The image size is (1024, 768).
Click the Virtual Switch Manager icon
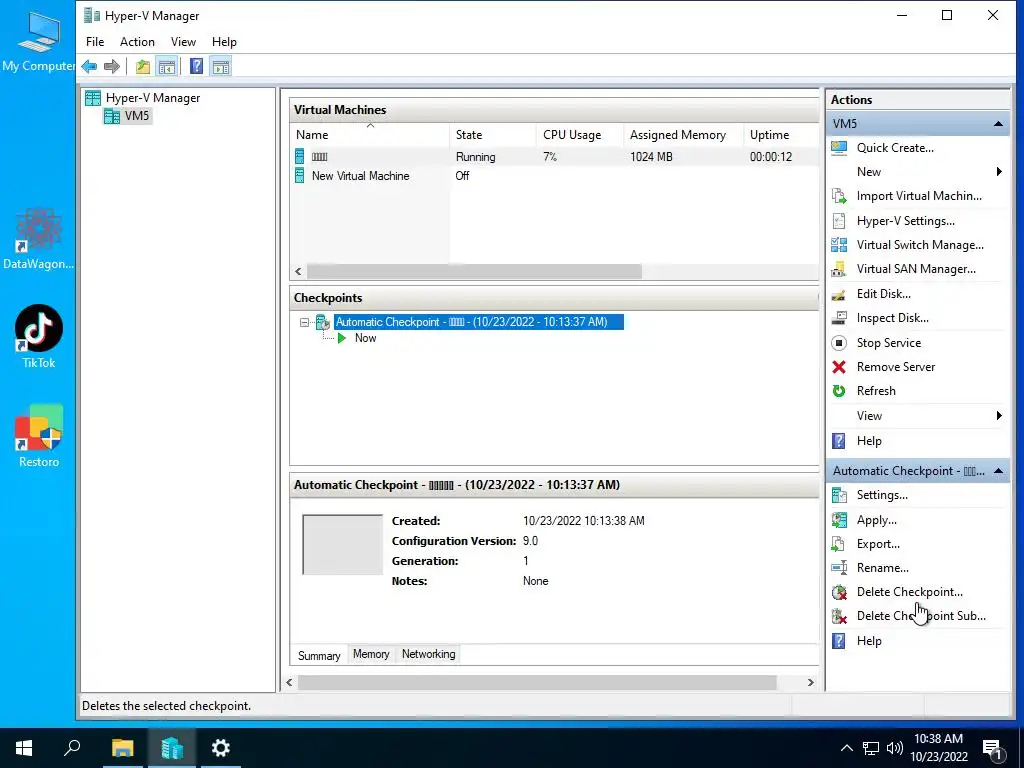839,245
